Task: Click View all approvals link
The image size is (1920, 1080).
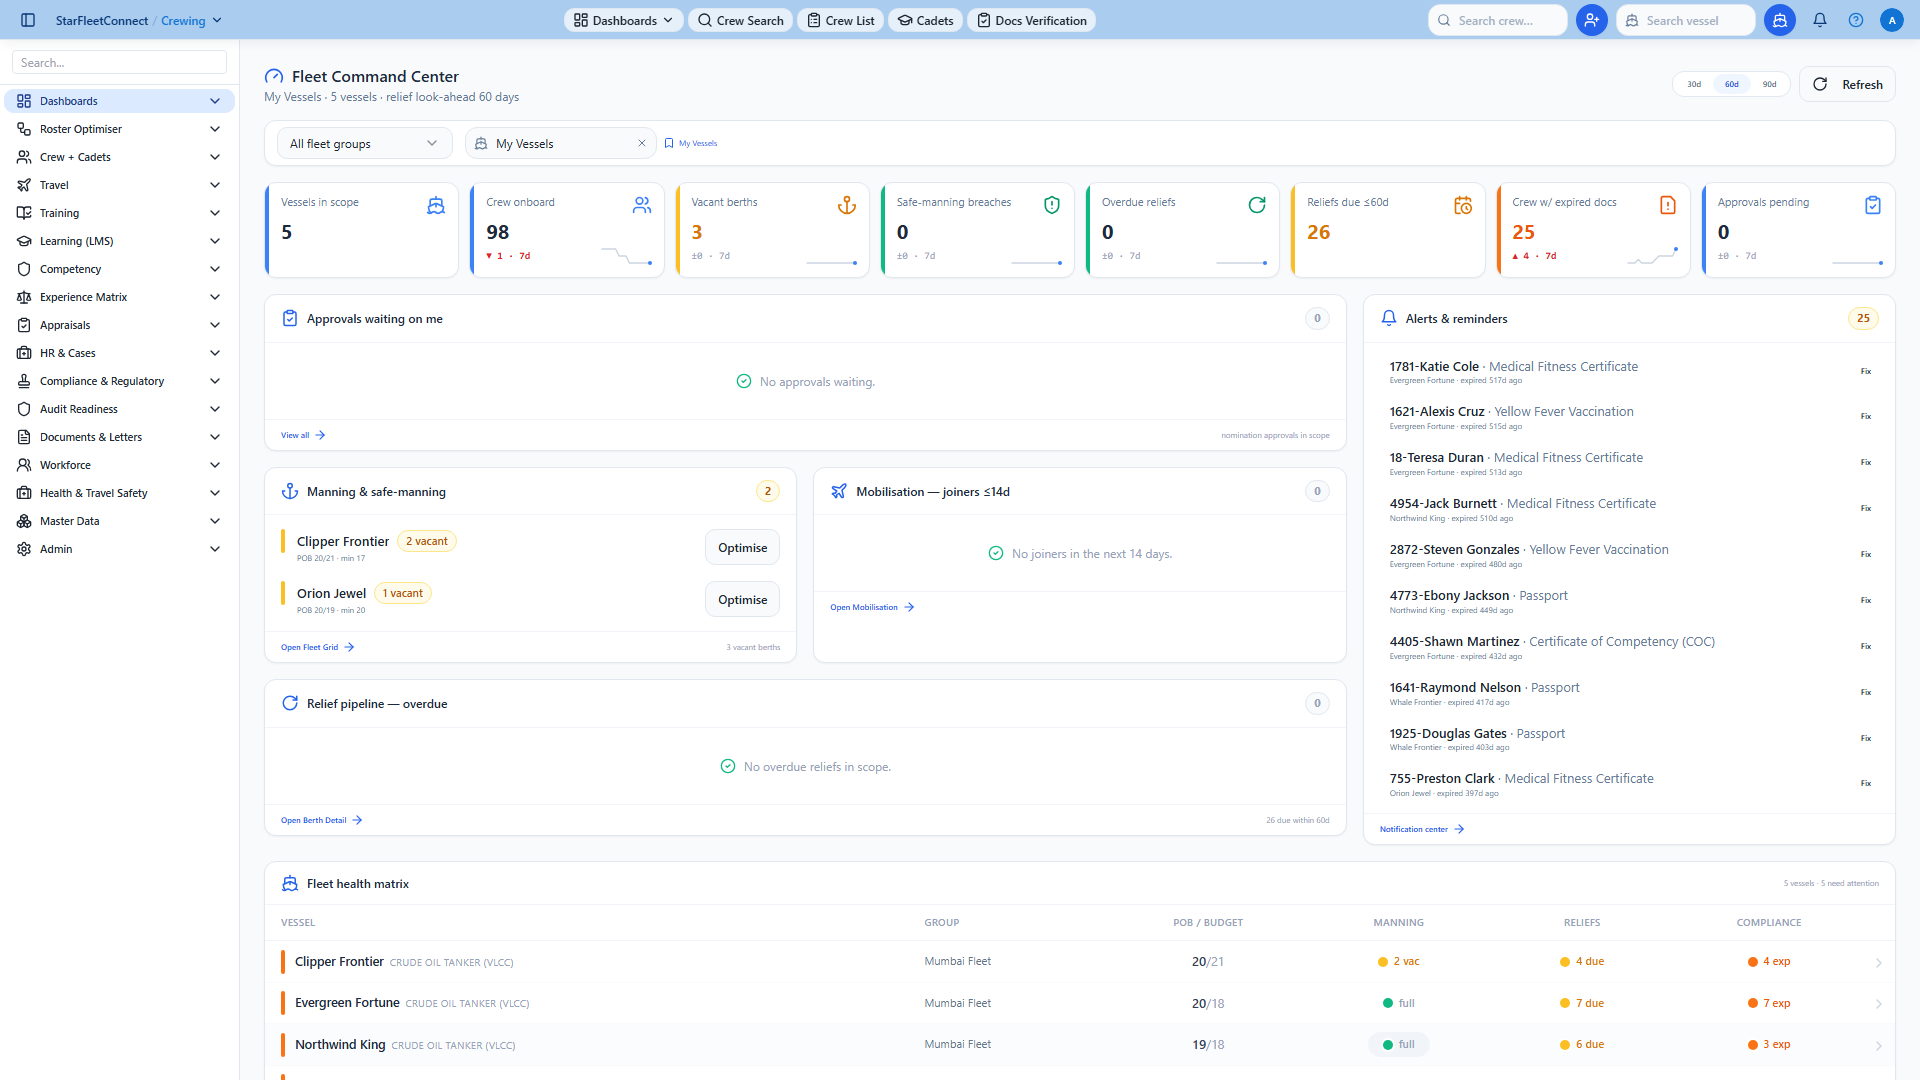Action: [303, 435]
